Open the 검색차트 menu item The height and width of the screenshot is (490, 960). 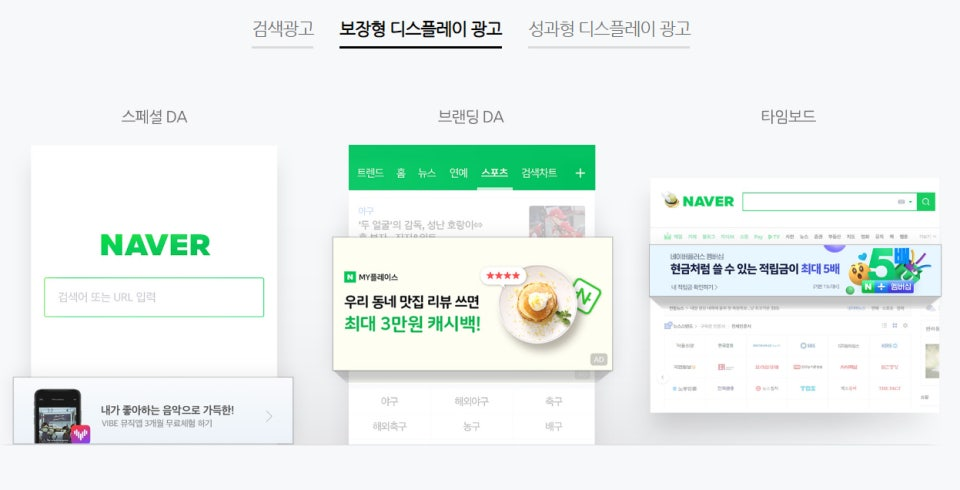tap(539, 173)
